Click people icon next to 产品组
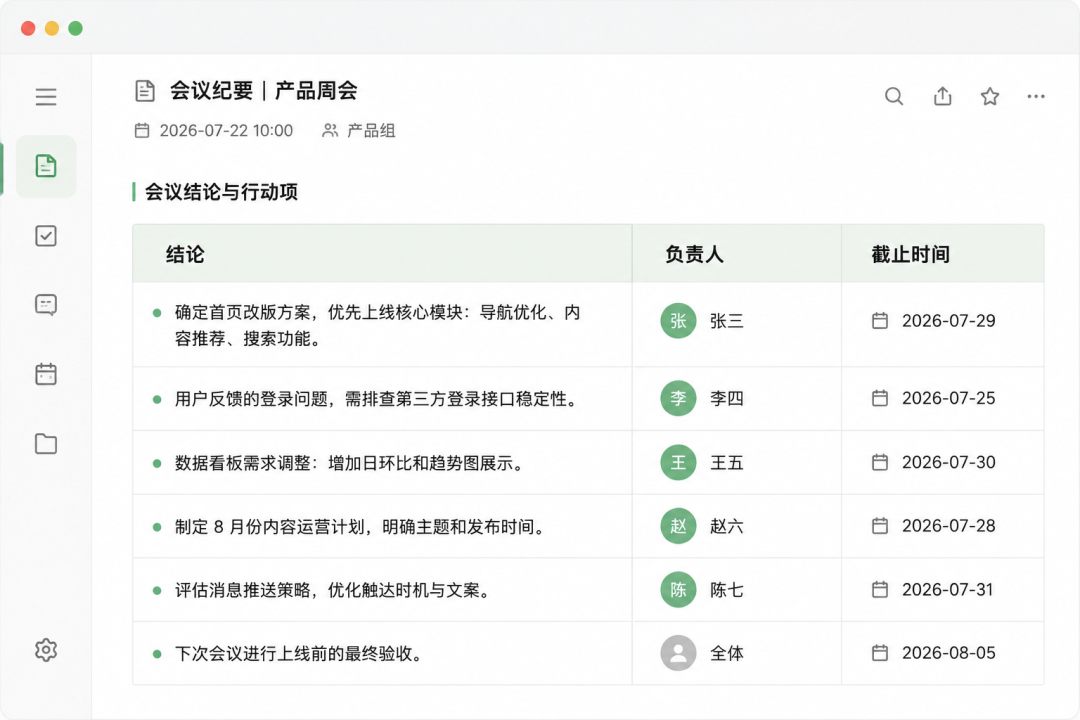 330,130
